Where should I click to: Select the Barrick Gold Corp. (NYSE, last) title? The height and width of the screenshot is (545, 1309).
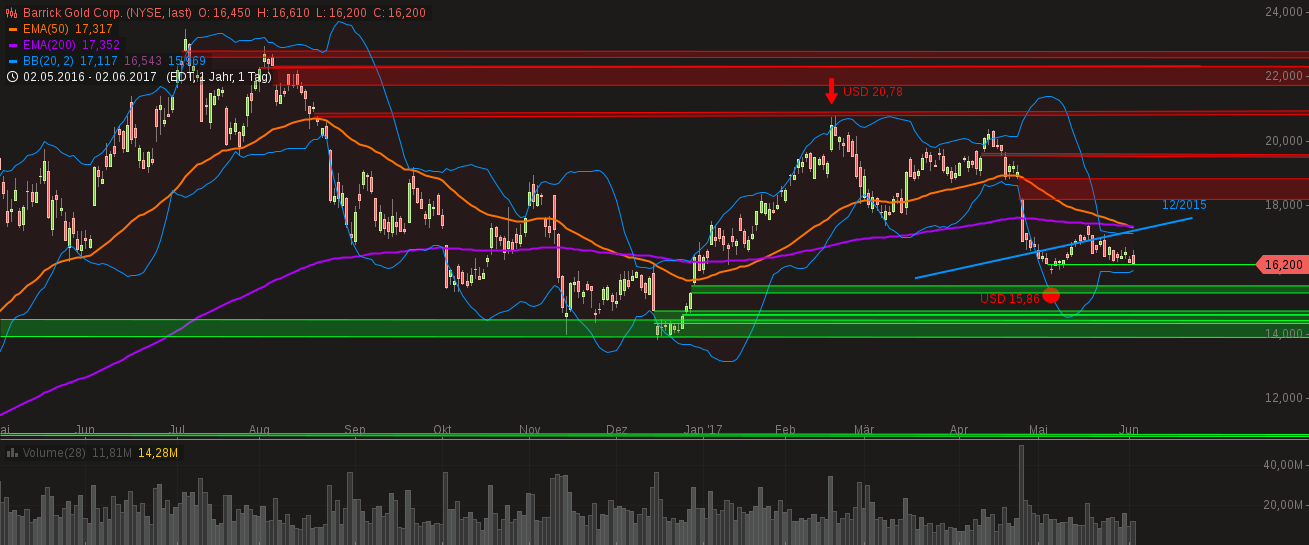[108, 13]
